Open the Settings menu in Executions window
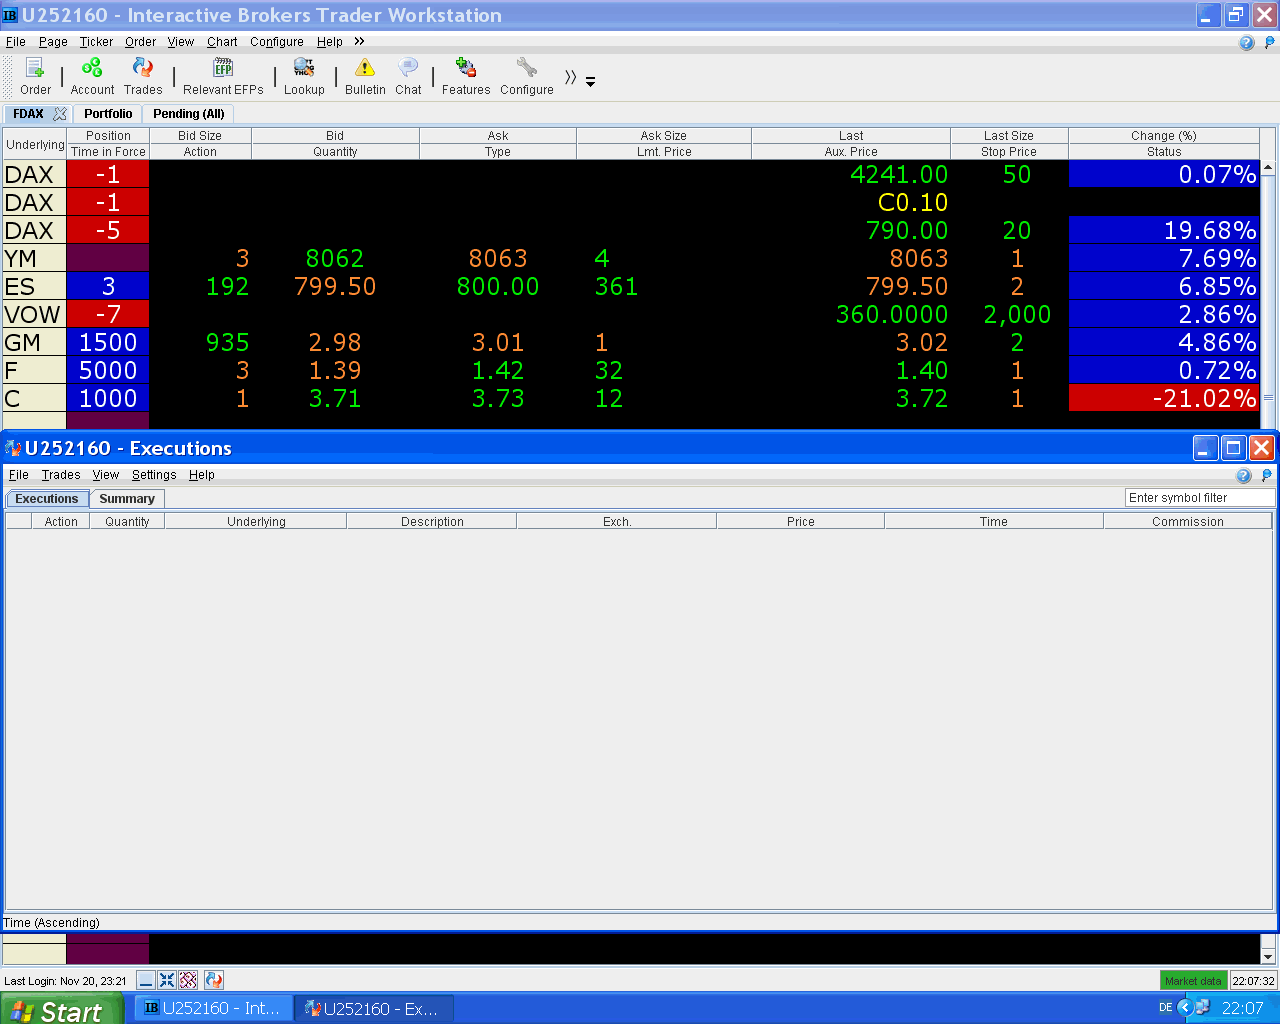 click(x=154, y=475)
